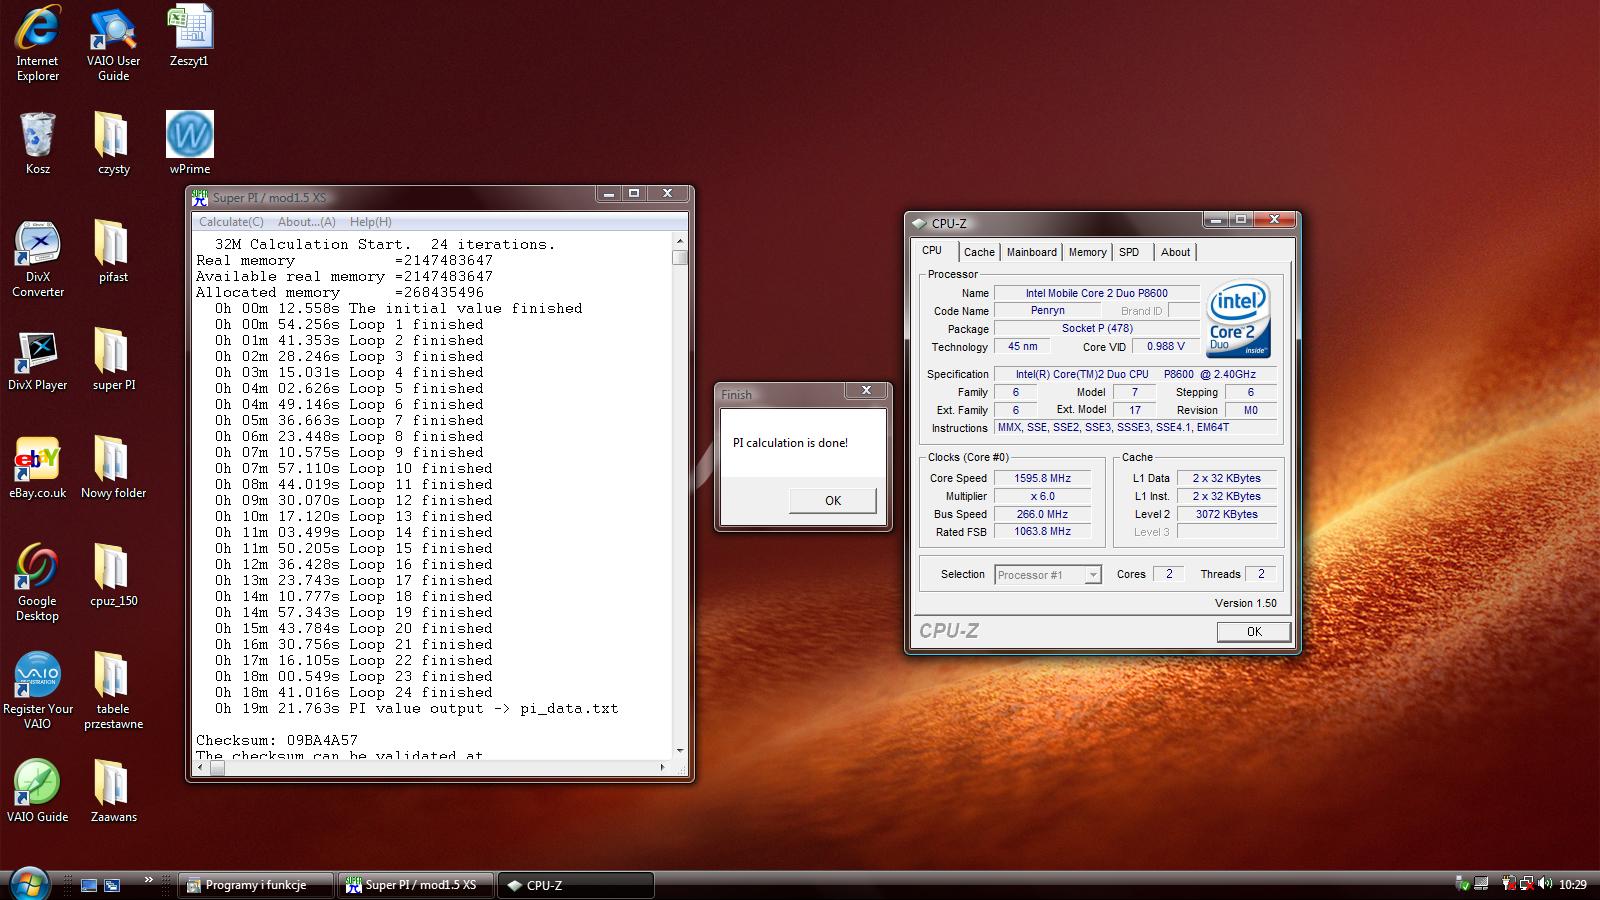Click Super PI horizontal scroll right arrow
Viewport: 1600px width, 900px height.
[662, 767]
